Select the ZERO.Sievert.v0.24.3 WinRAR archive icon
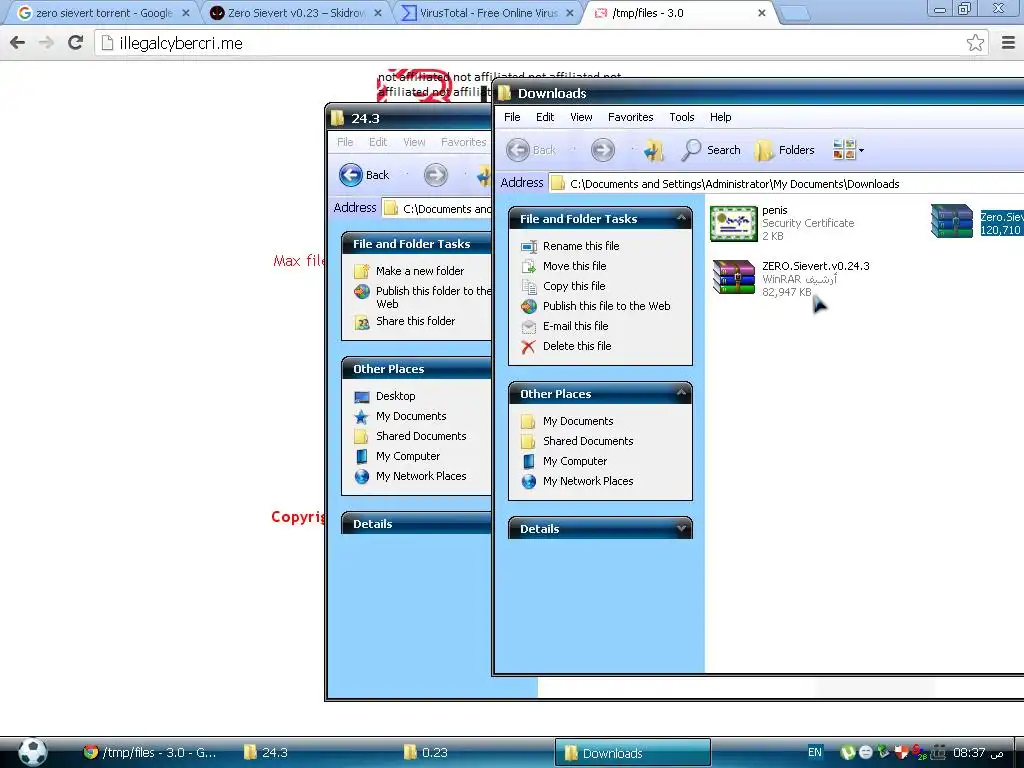Viewport: 1024px width, 768px height. 733,277
